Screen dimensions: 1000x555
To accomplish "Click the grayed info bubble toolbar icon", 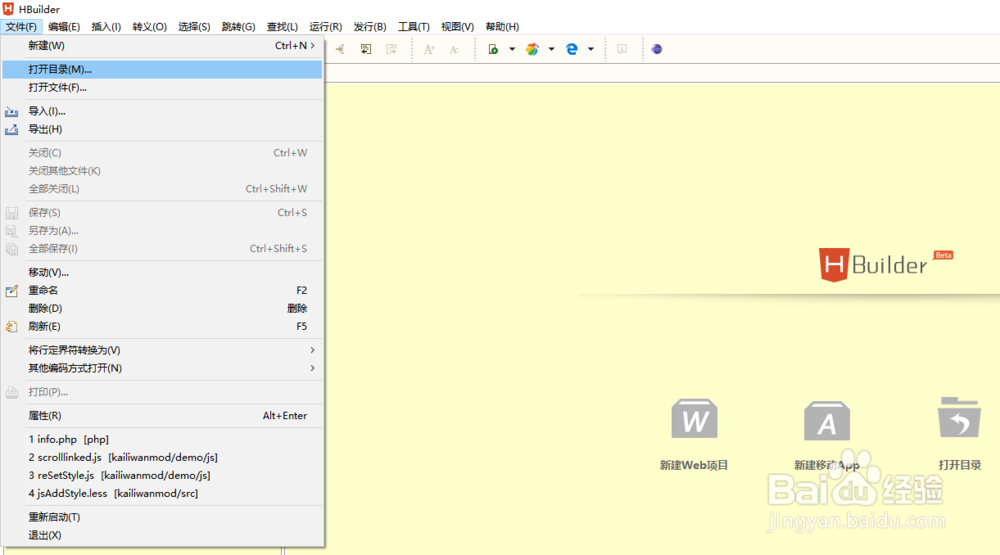I will click(x=622, y=49).
